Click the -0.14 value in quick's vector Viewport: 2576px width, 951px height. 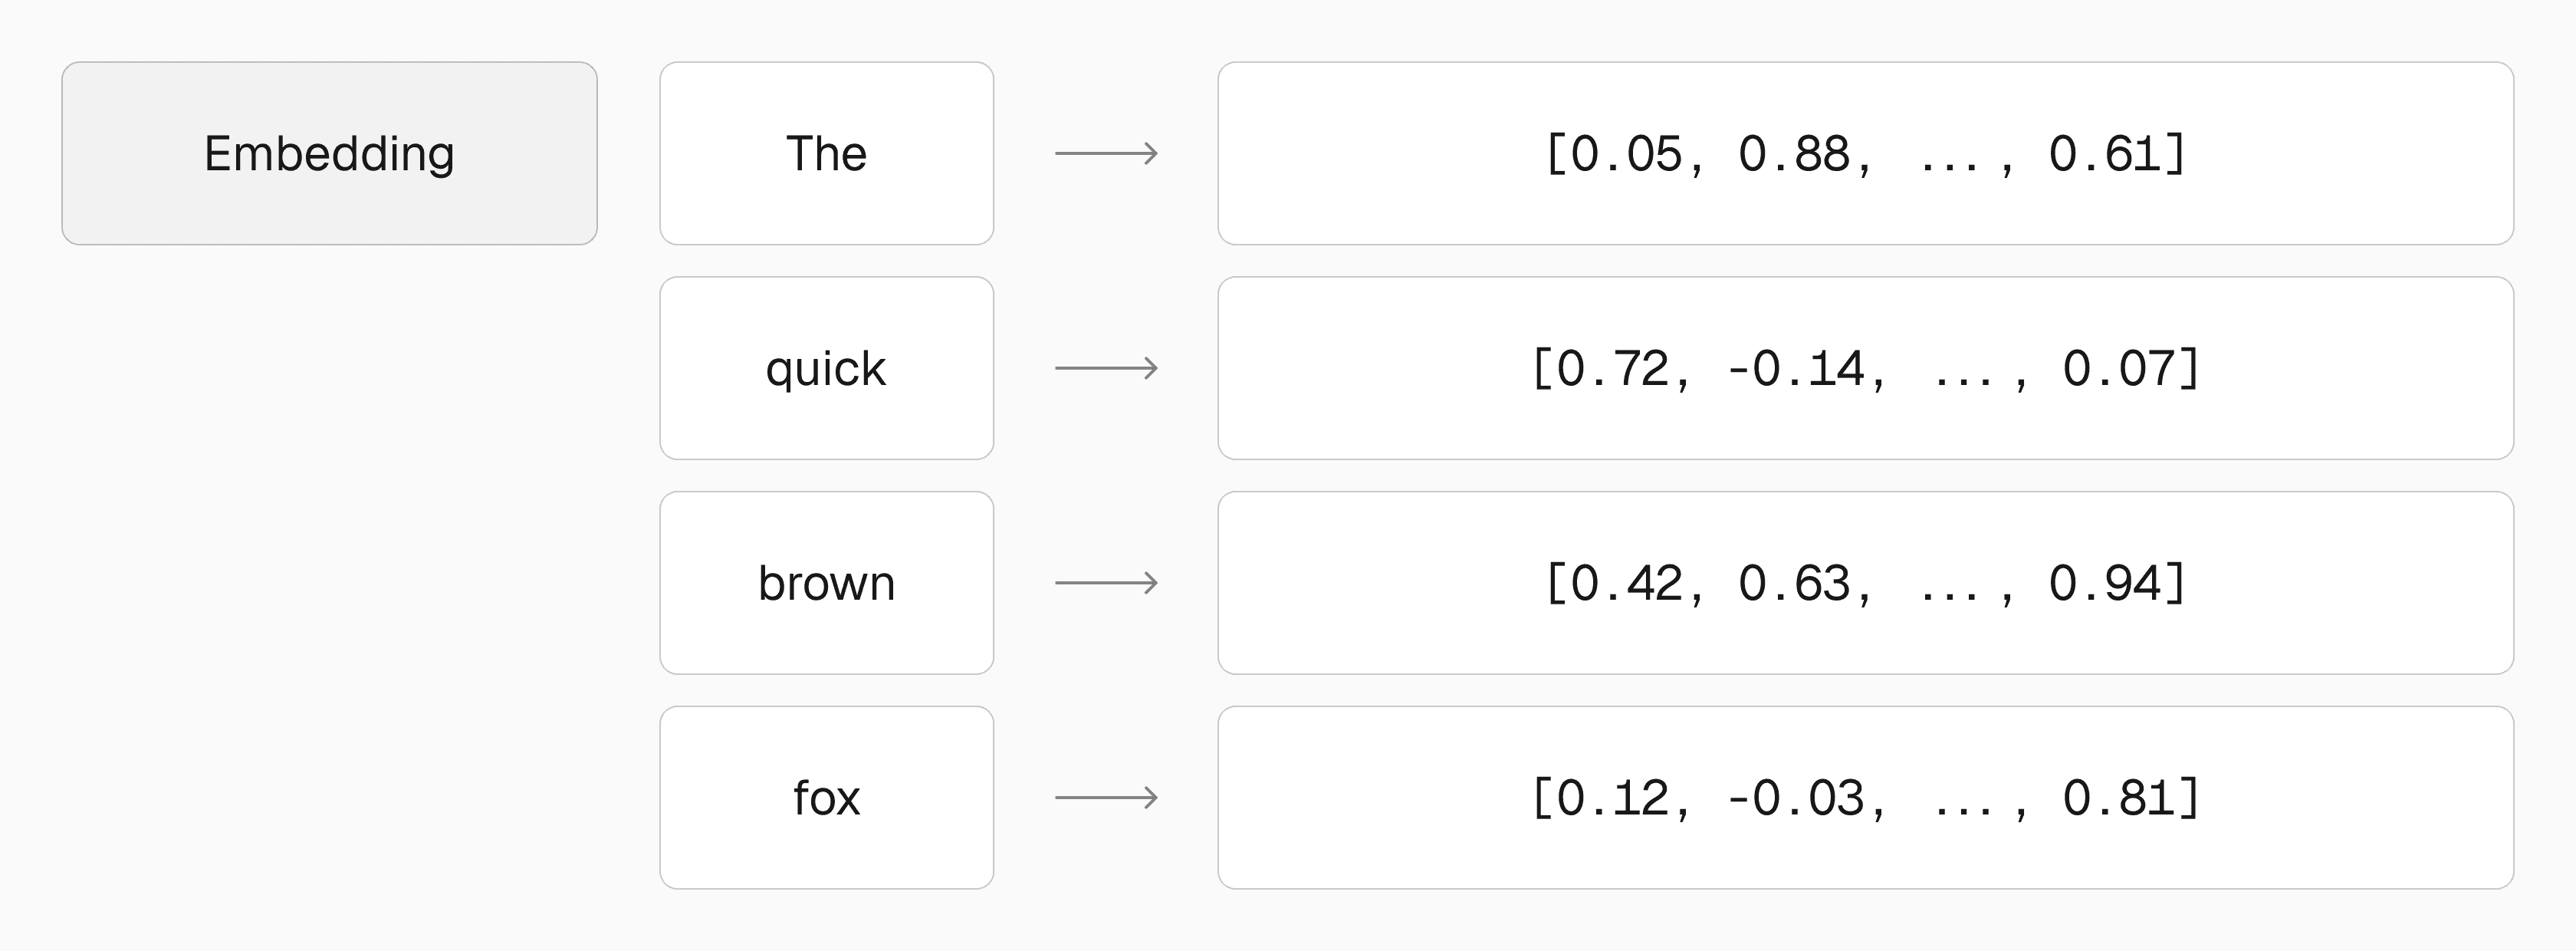click(x=1796, y=369)
